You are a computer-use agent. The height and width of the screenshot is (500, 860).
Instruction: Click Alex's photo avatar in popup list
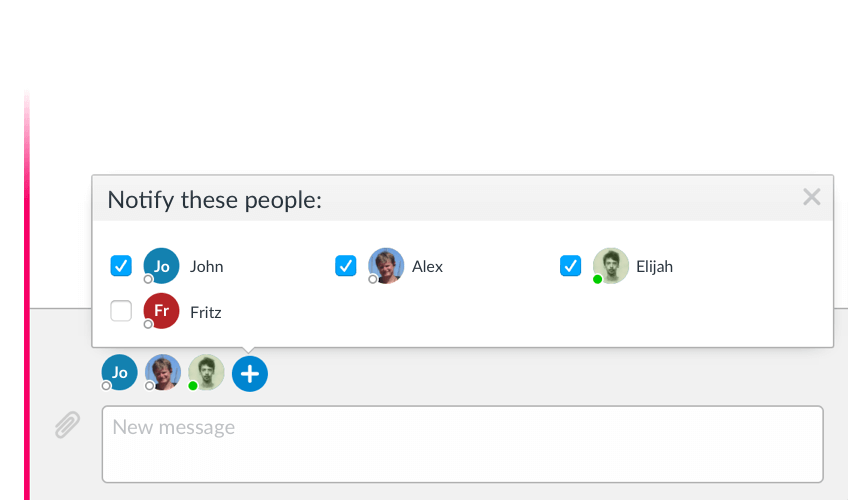(386, 266)
